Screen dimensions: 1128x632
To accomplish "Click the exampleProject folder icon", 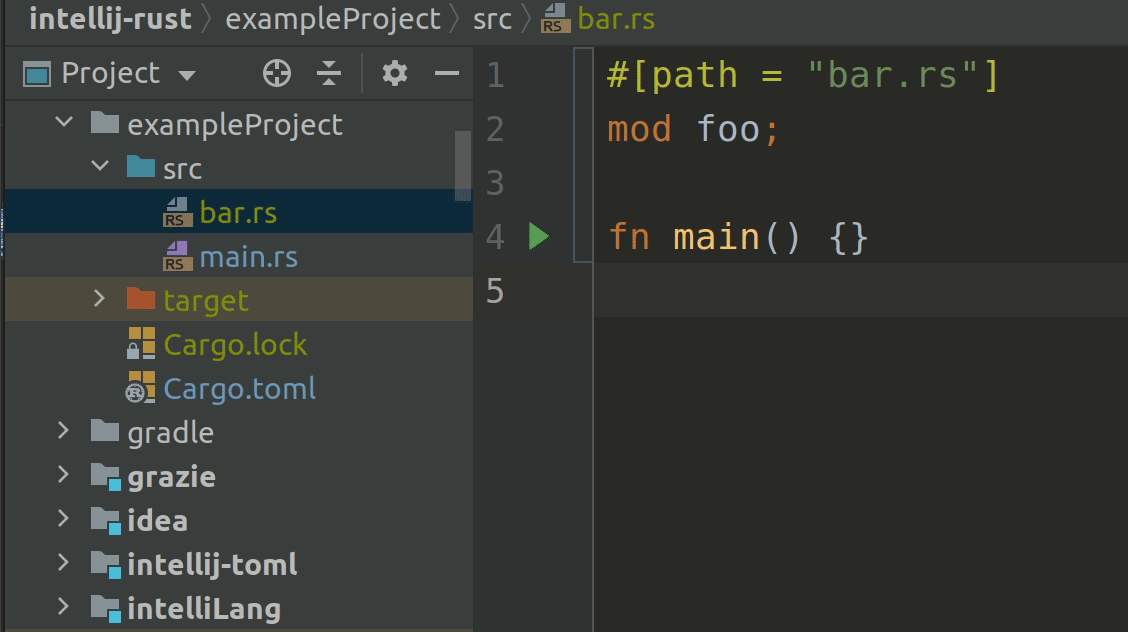I will point(105,123).
